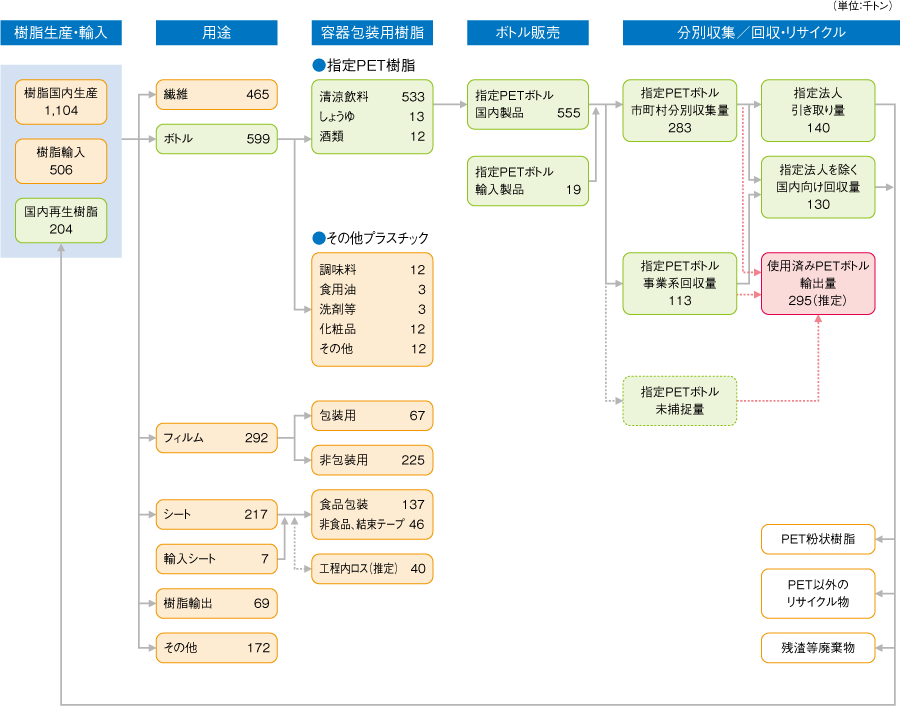Click the 国内再生樹脂 204 box
900x706 pixels.
[61, 220]
